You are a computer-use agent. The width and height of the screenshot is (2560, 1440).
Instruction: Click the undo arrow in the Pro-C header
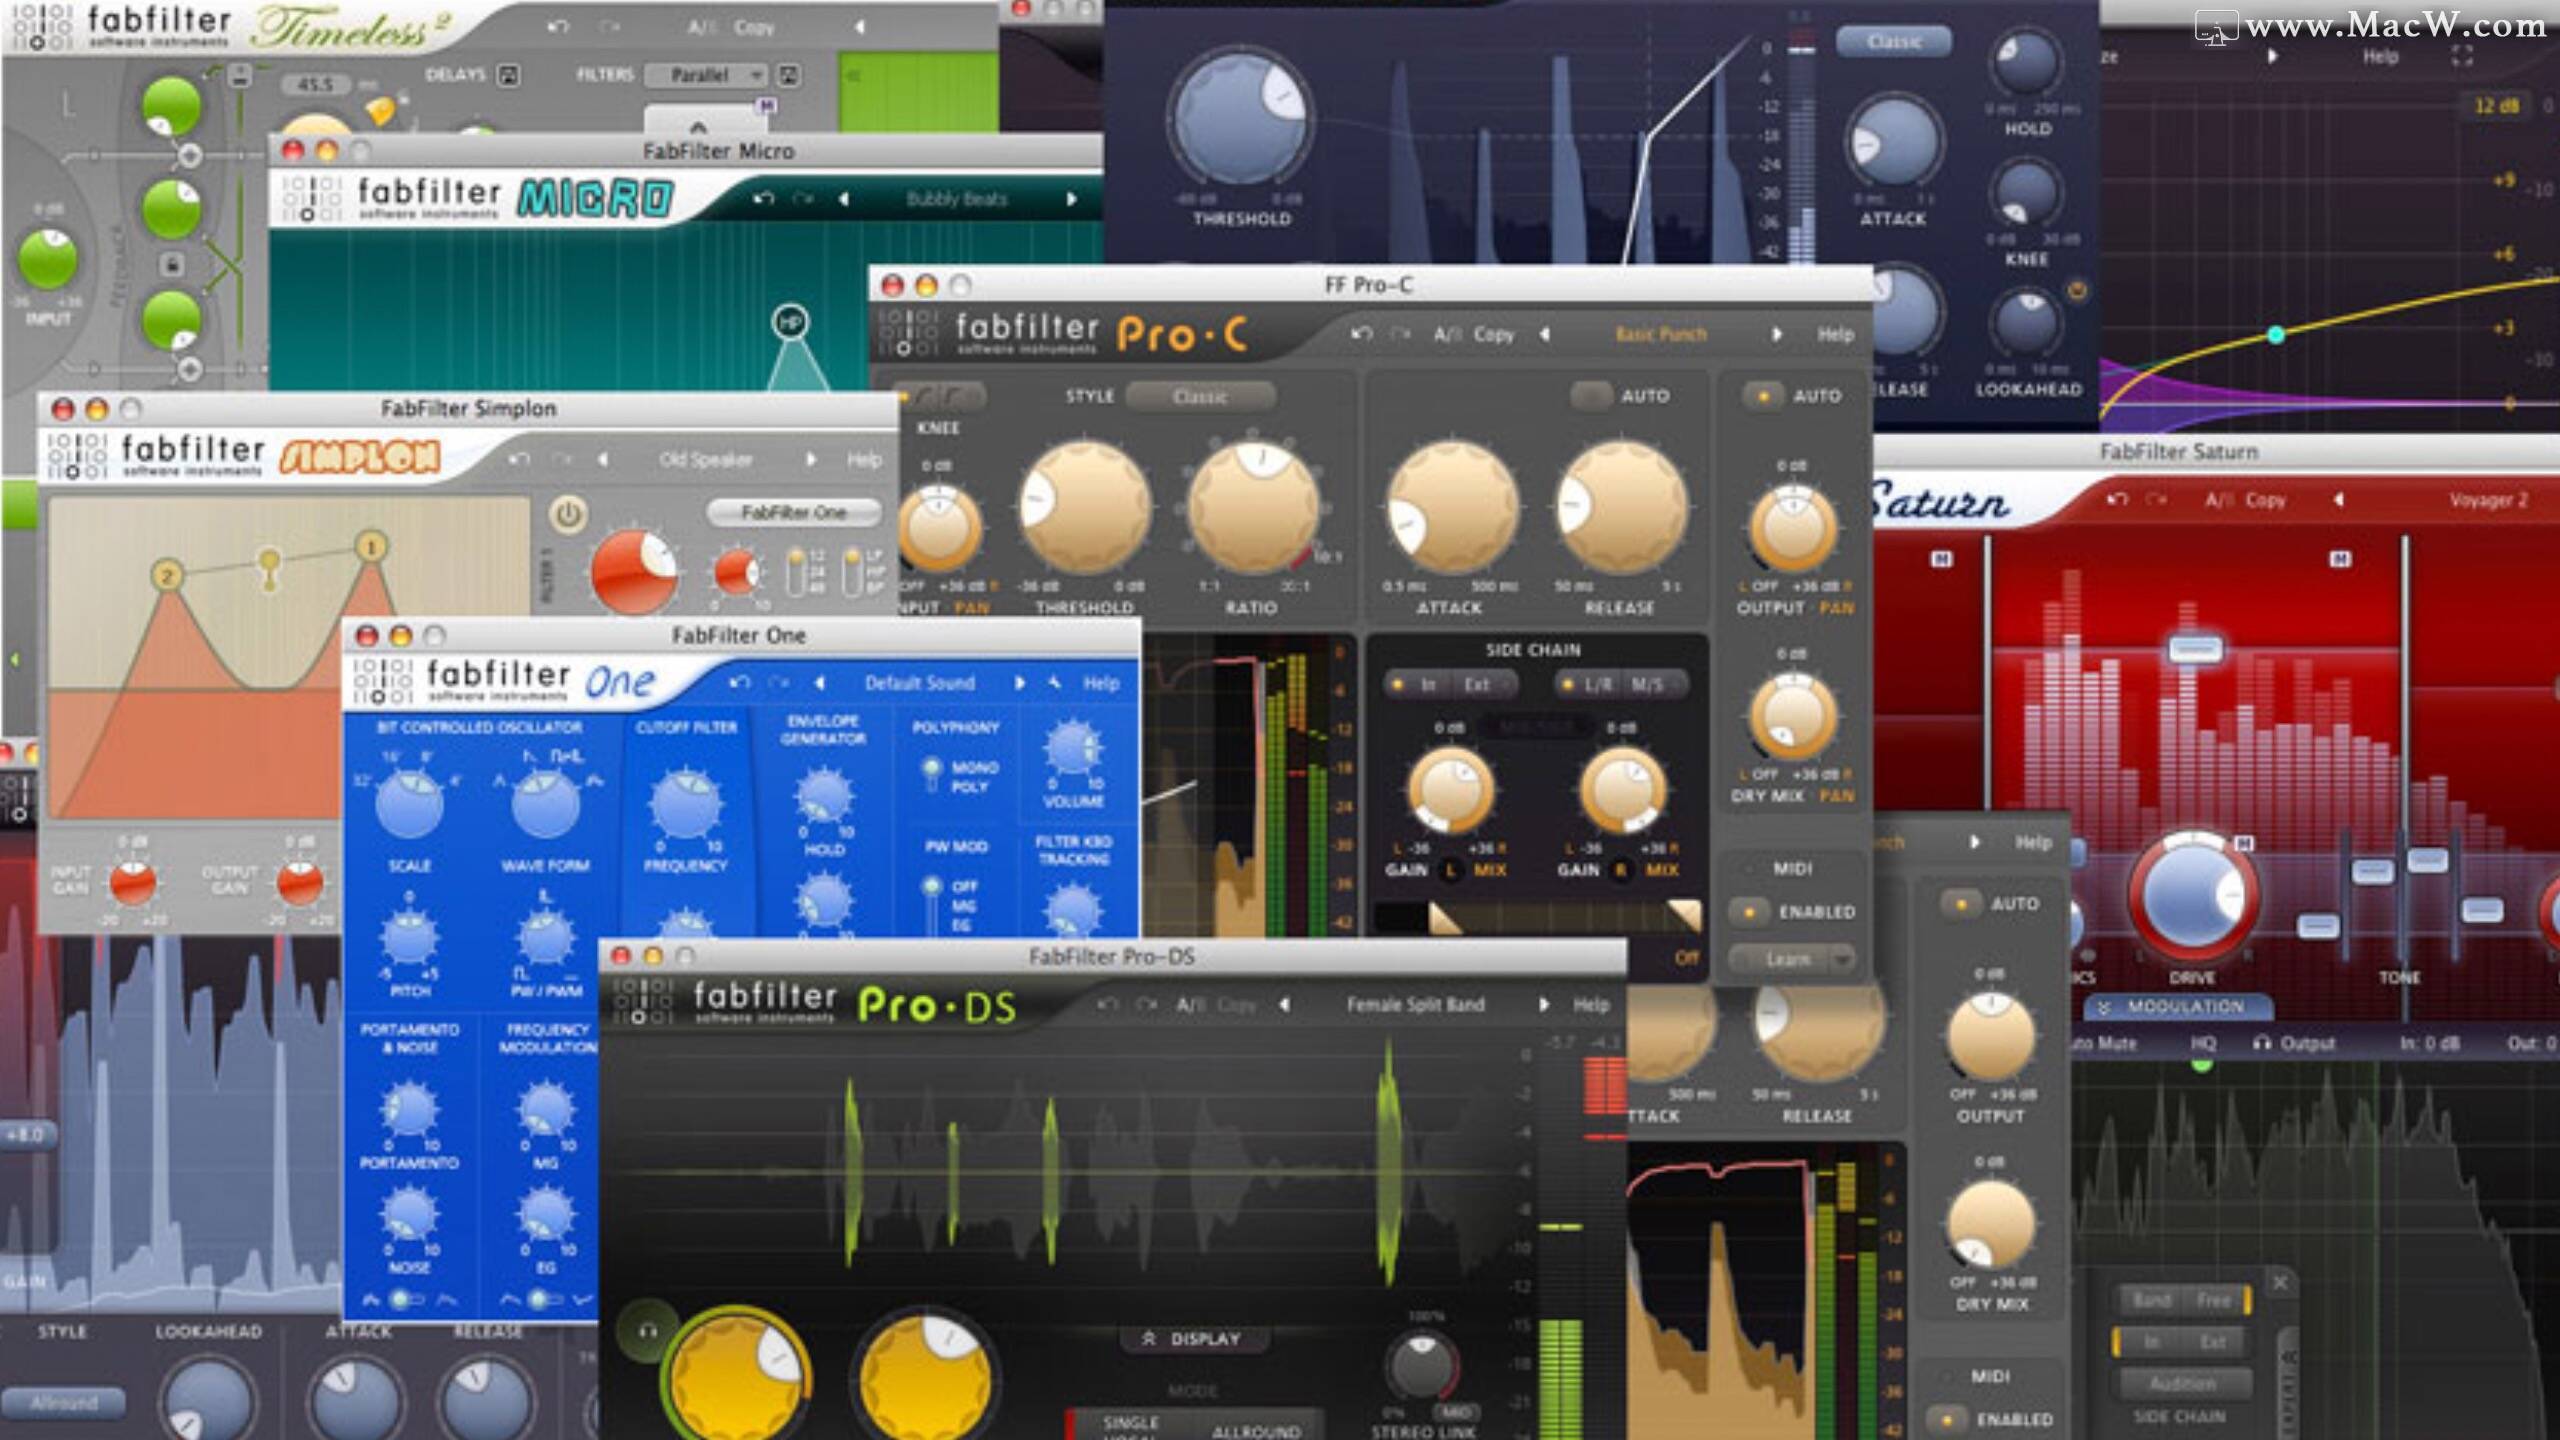pyautogui.click(x=1361, y=334)
